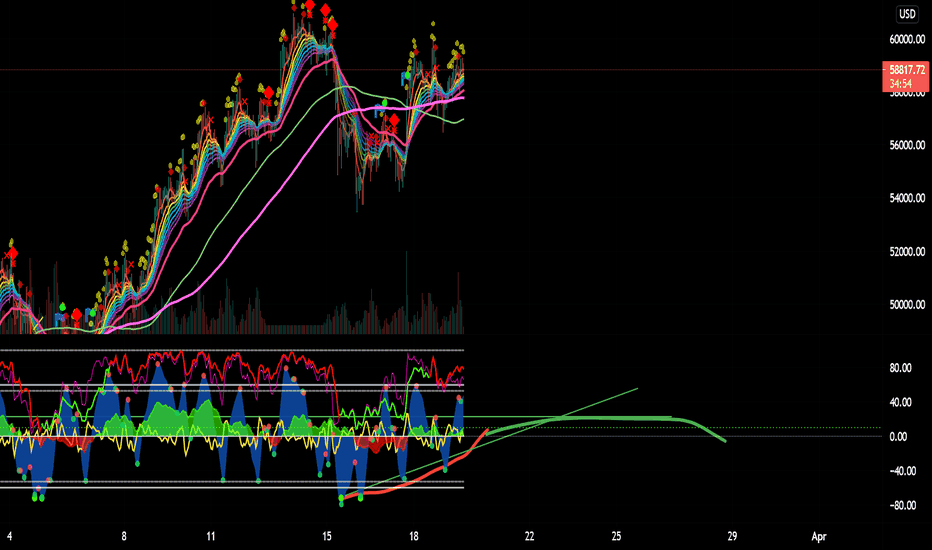Click the 80.00 oscillator axis label

900,368
